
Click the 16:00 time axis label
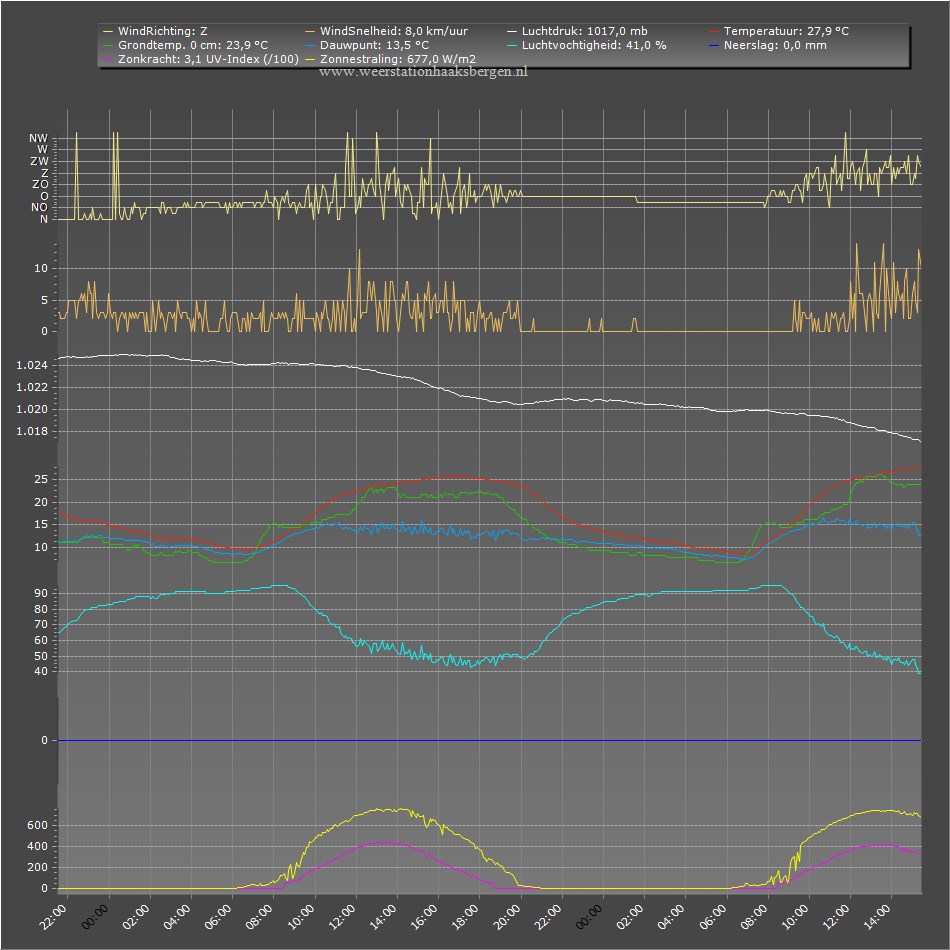[x=424, y=917]
